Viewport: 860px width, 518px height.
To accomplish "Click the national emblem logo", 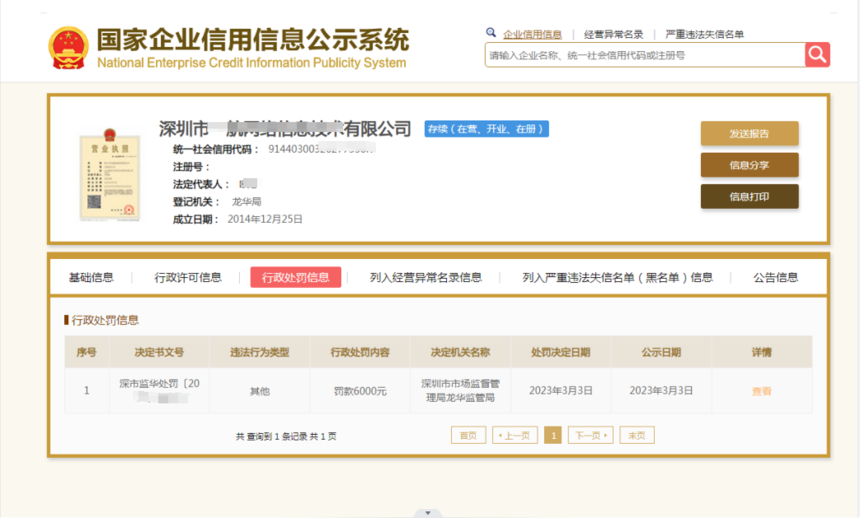I will tap(69, 48).
